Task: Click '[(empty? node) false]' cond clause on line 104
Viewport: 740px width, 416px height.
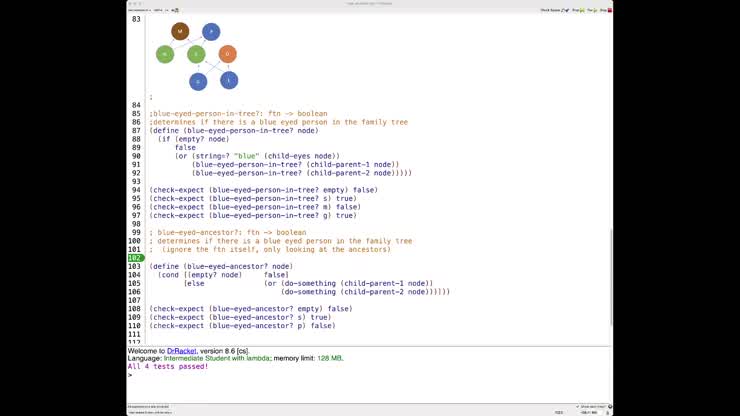Action: [x=236, y=275]
